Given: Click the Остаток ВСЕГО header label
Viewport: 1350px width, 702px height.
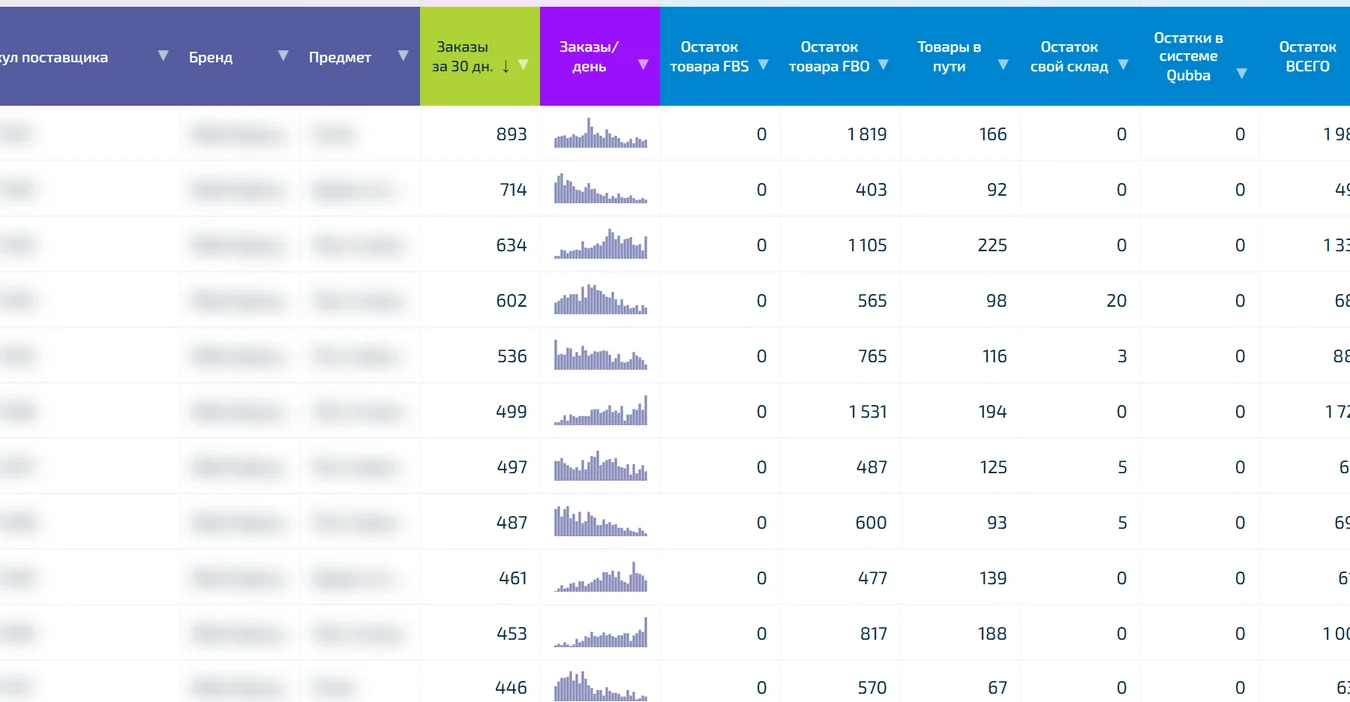Looking at the screenshot, I should point(1307,57).
